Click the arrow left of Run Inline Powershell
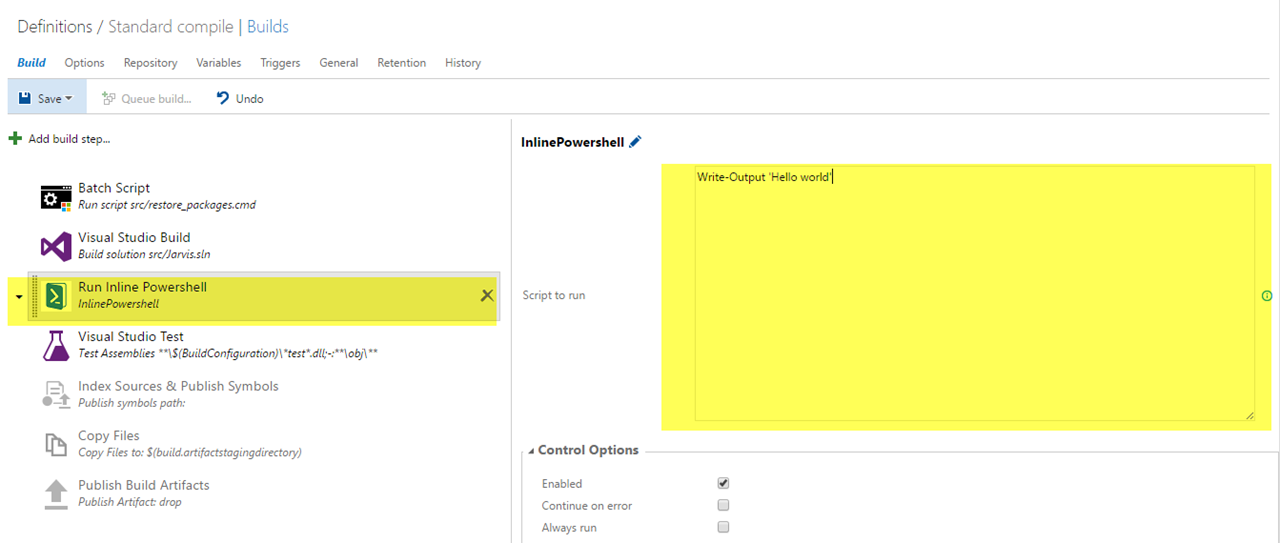The image size is (1280, 543). click(x=19, y=296)
